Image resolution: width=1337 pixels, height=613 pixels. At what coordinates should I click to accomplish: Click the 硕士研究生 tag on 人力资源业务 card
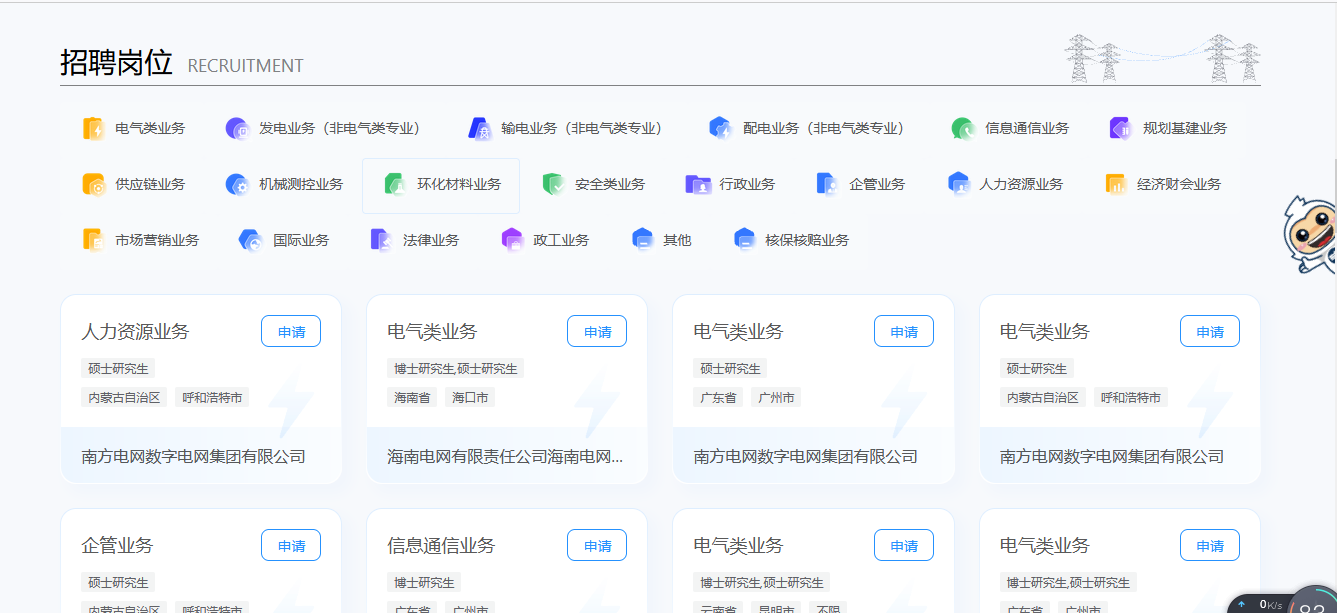click(118, 368)
